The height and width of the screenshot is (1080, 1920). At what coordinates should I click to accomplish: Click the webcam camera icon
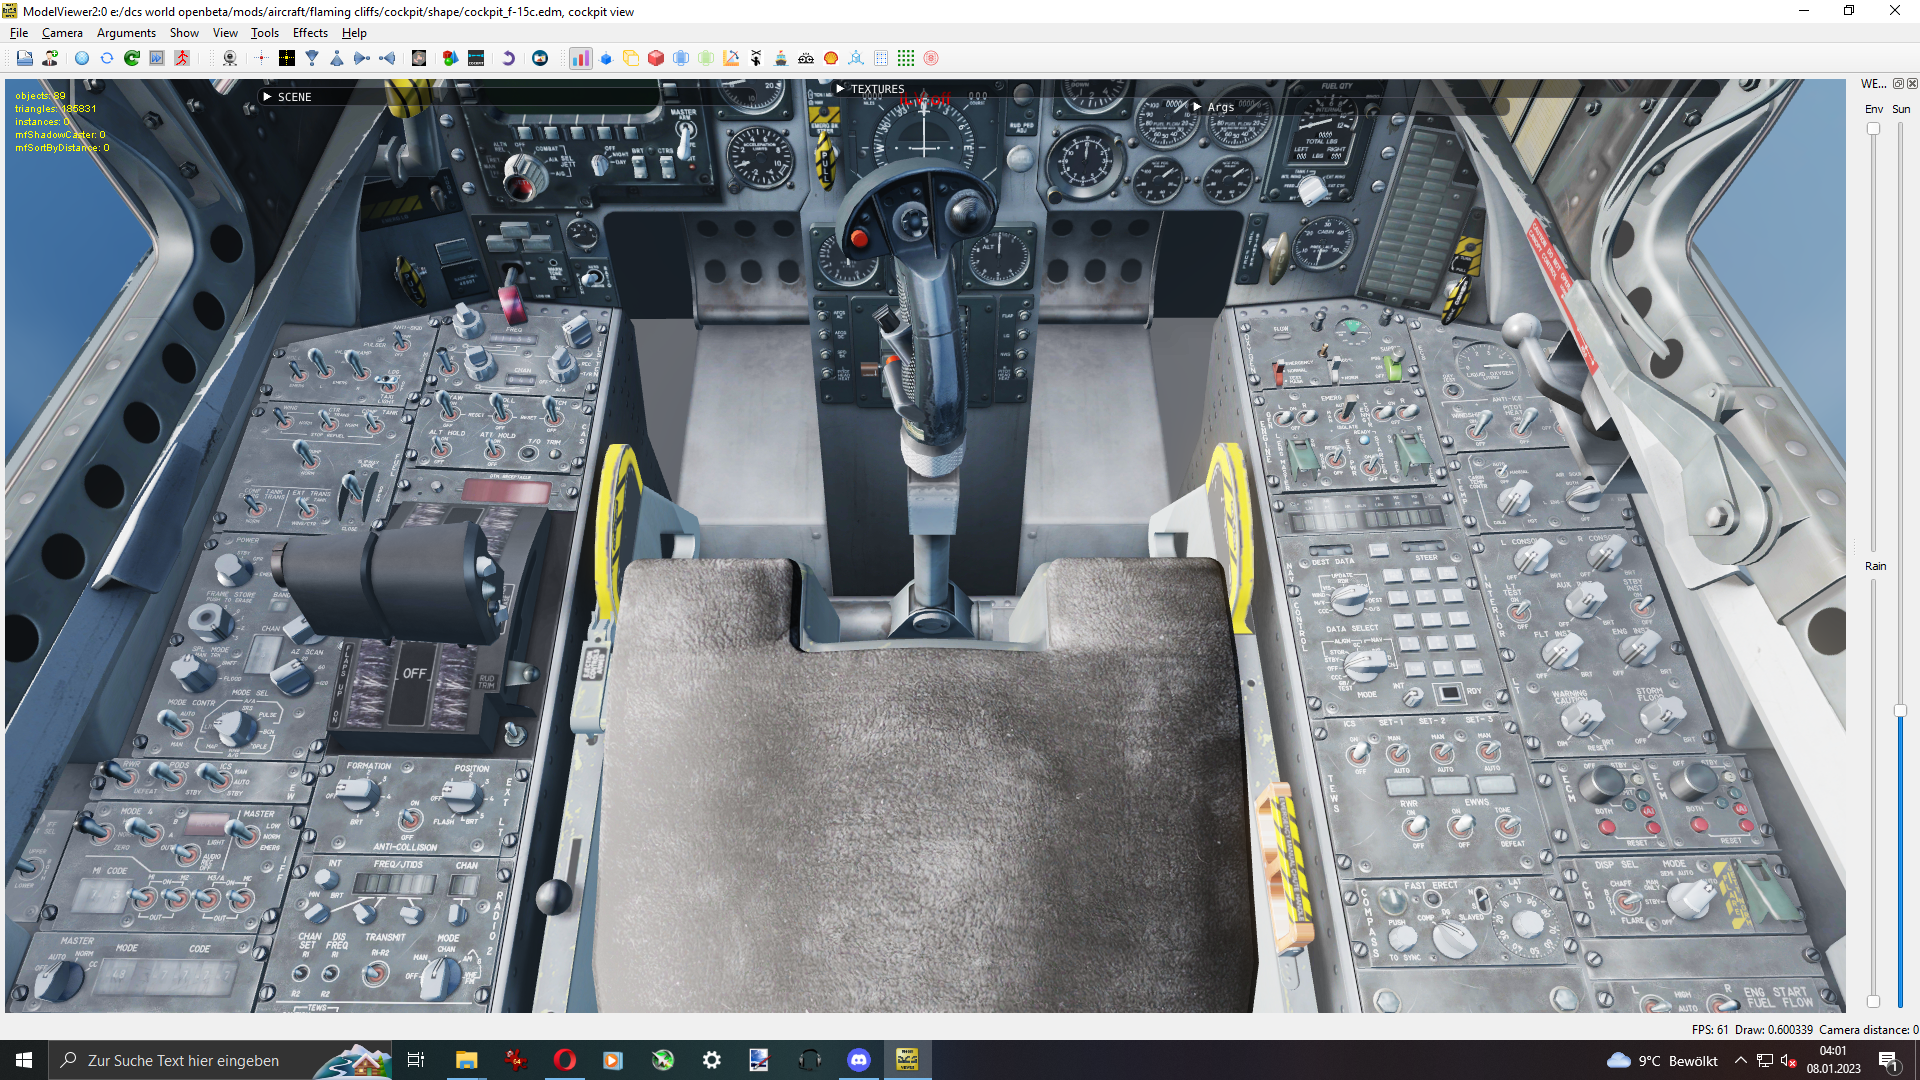pos(230,58)
